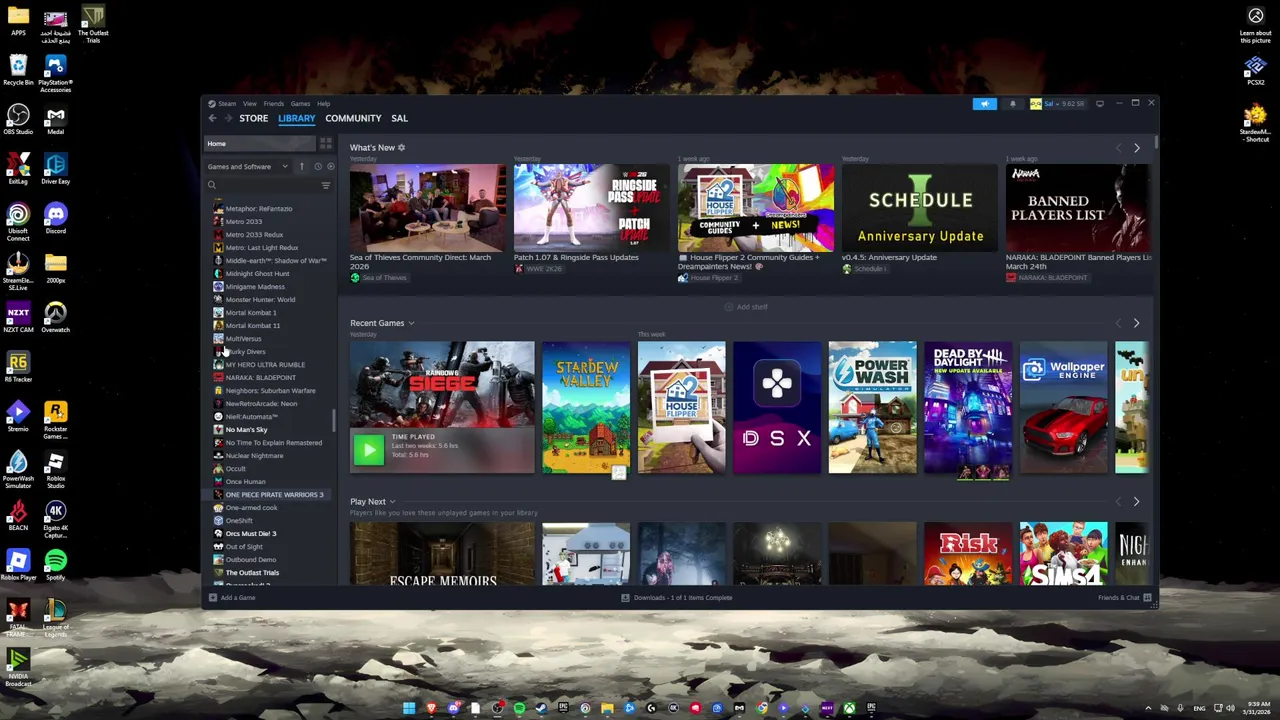Open Recycle Bin on desktop

click(18, 69)
